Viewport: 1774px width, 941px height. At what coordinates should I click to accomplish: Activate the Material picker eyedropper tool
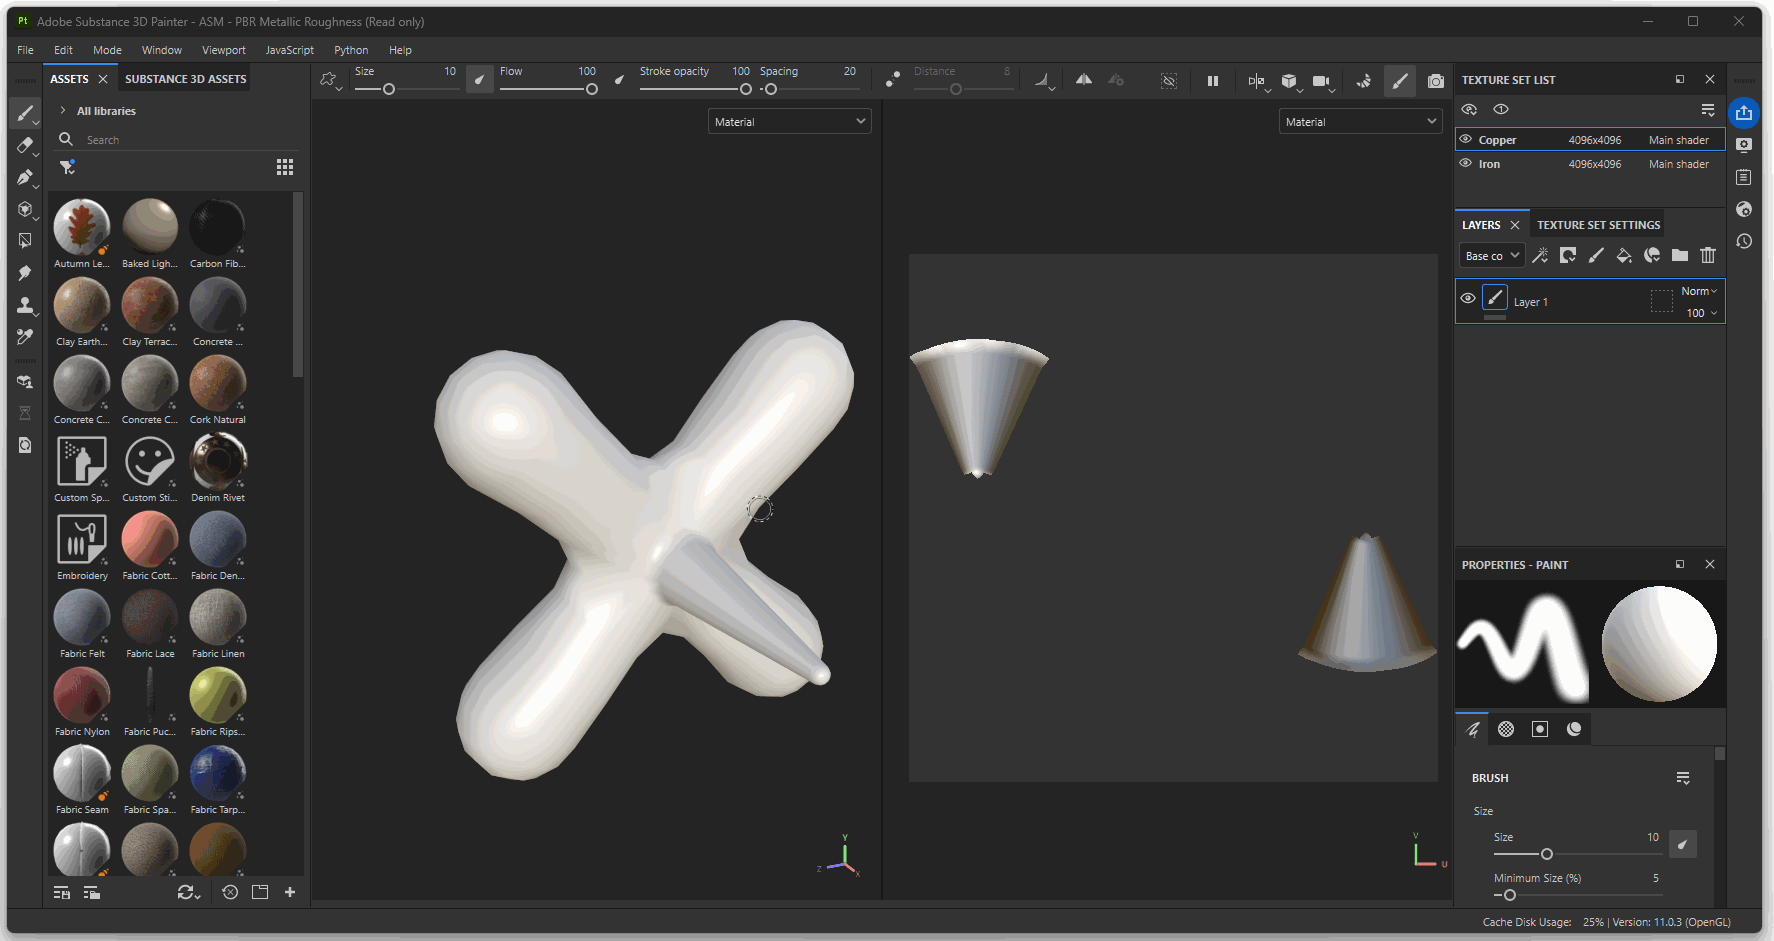[x=25, y=337]
